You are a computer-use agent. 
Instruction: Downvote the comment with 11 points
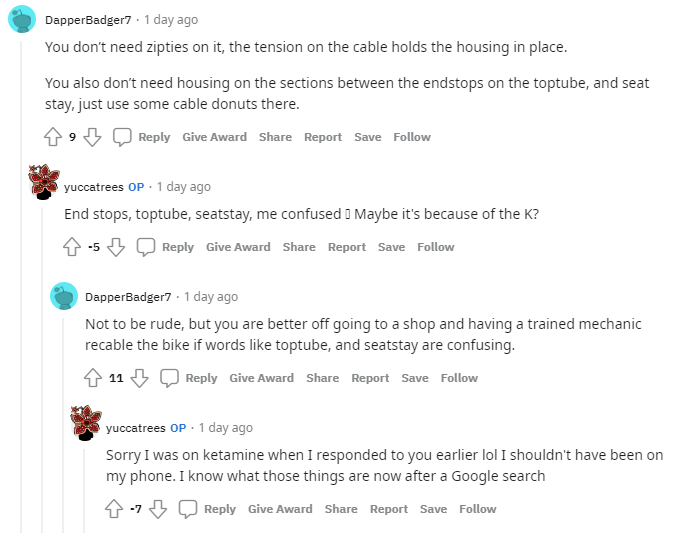click(139, 378)
